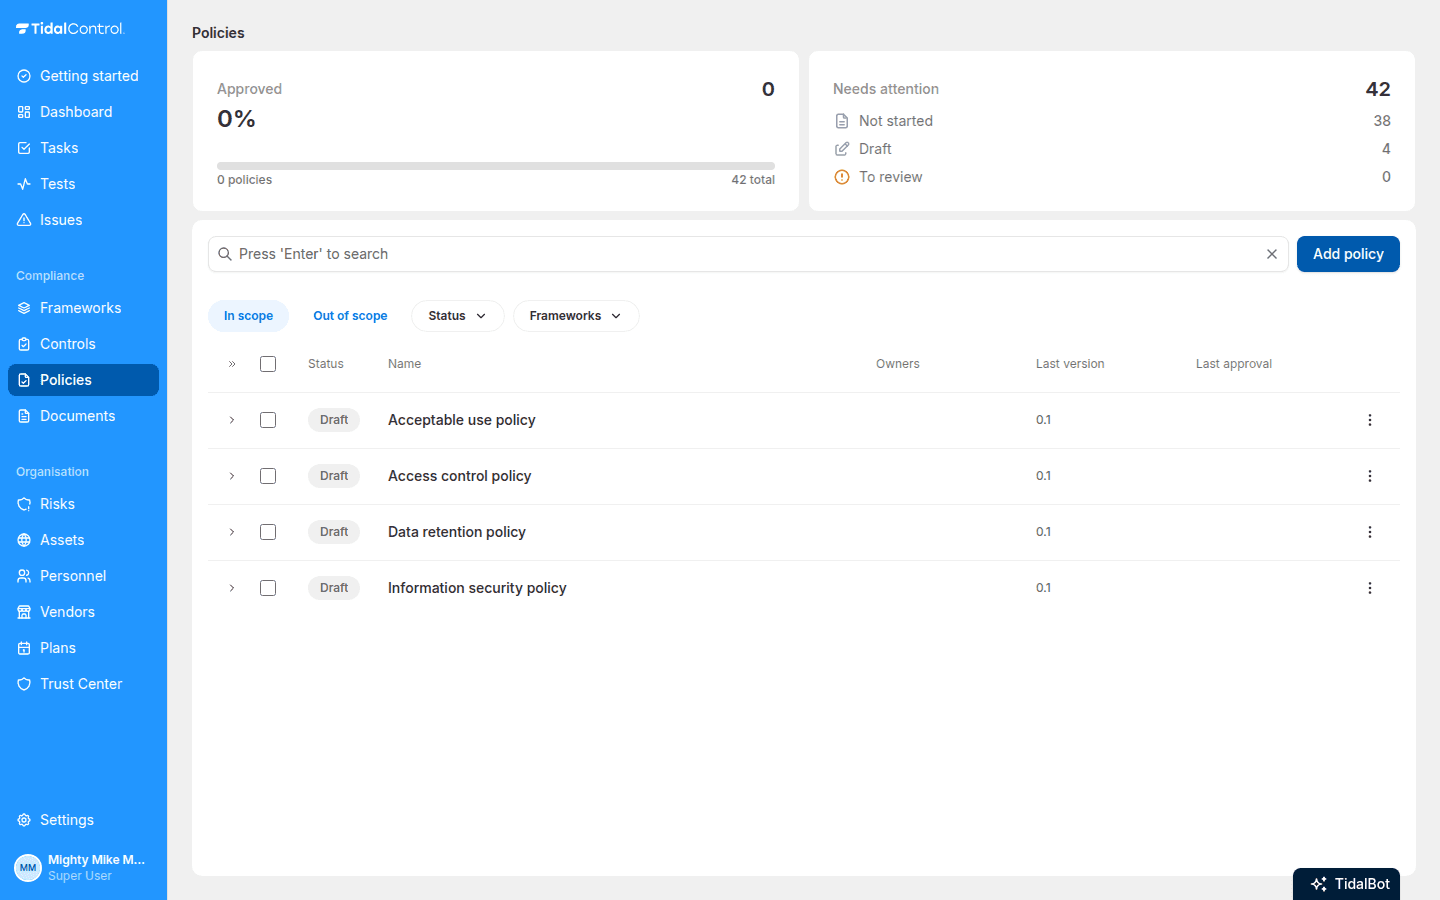
Task: Go to Dashboard in the sidebar
Action: pyautogui.click(x=83, y=112)
